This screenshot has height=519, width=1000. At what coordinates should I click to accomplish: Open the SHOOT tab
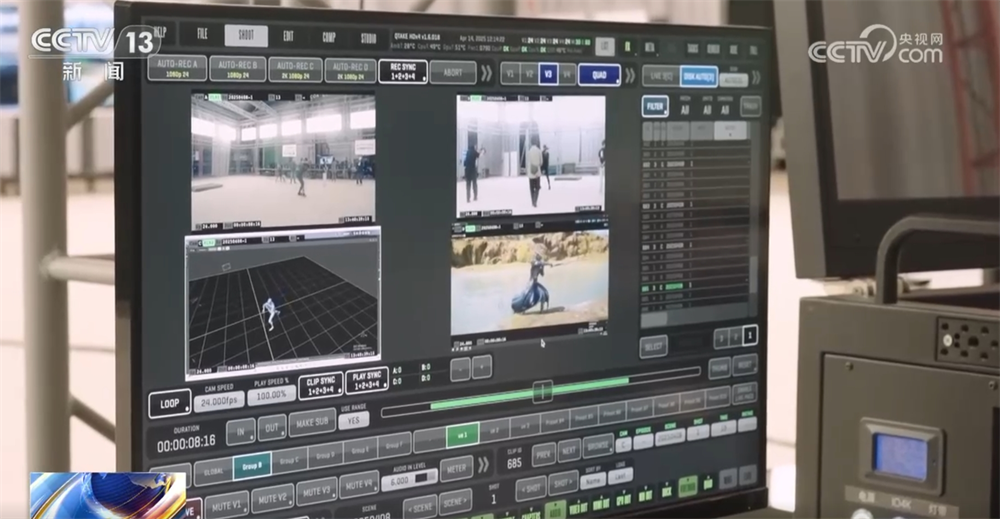pos(245,36)
